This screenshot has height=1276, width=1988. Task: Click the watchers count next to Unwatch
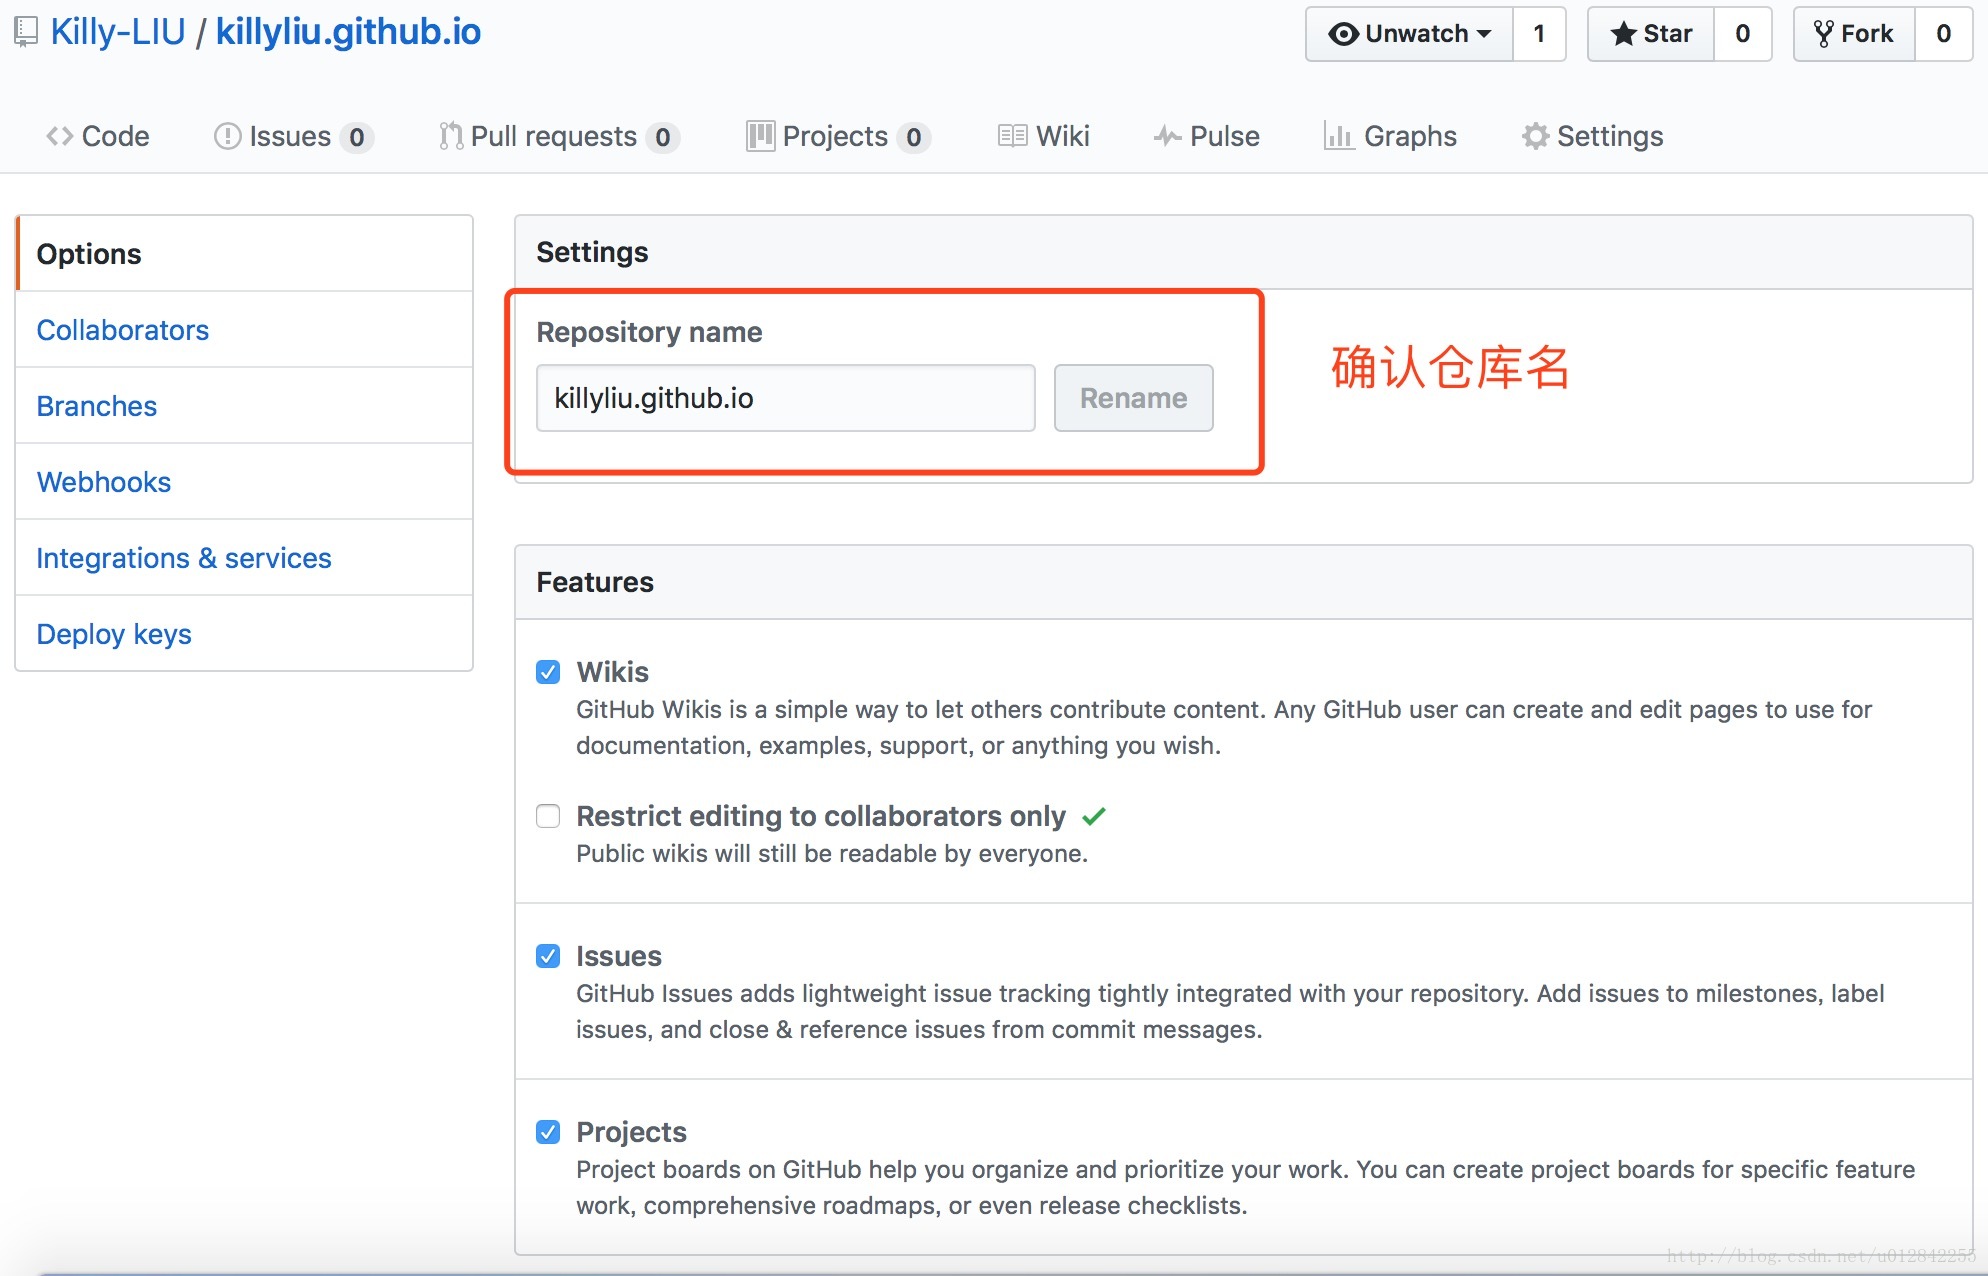1540,34
